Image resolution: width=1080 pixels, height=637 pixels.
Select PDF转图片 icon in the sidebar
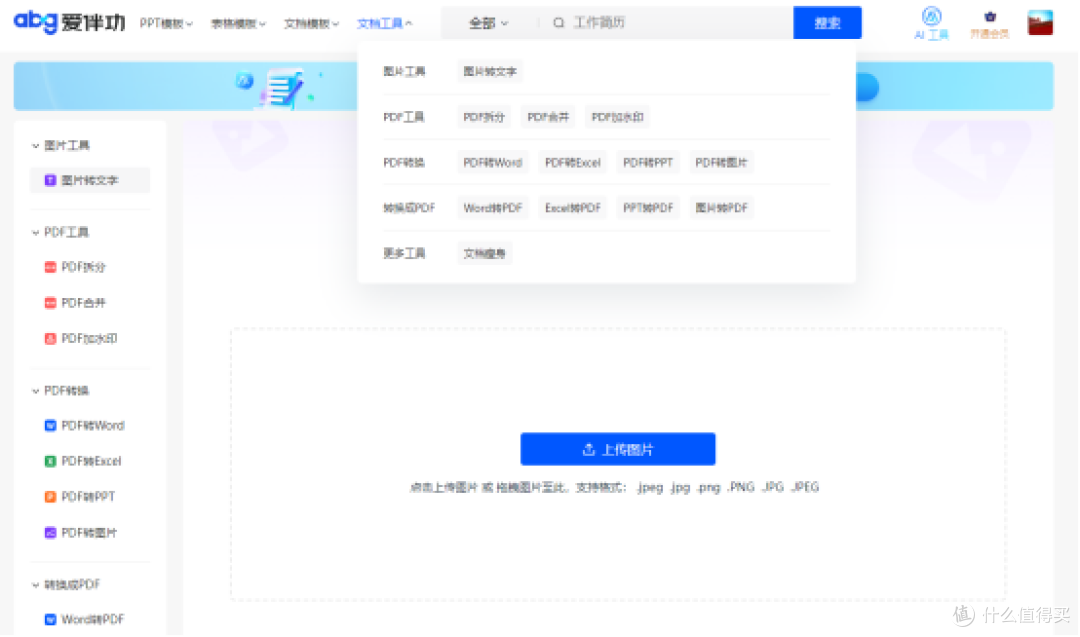pos(50,532)
